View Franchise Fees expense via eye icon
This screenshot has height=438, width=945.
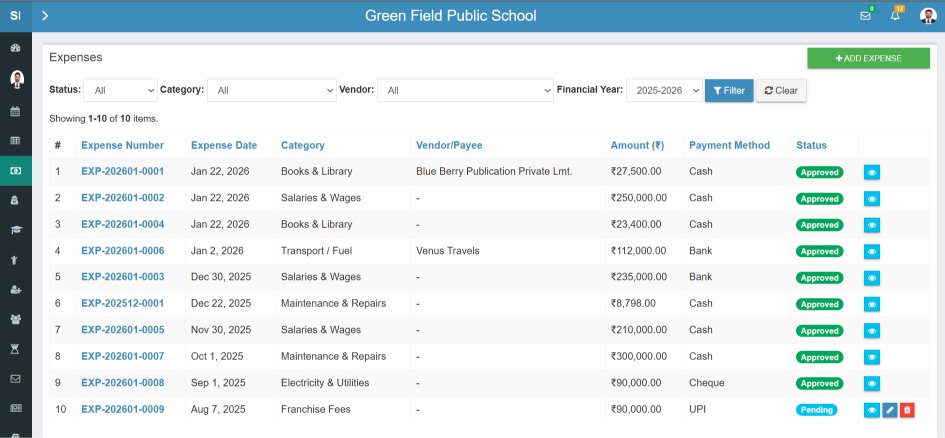click(x=871, y=410)
